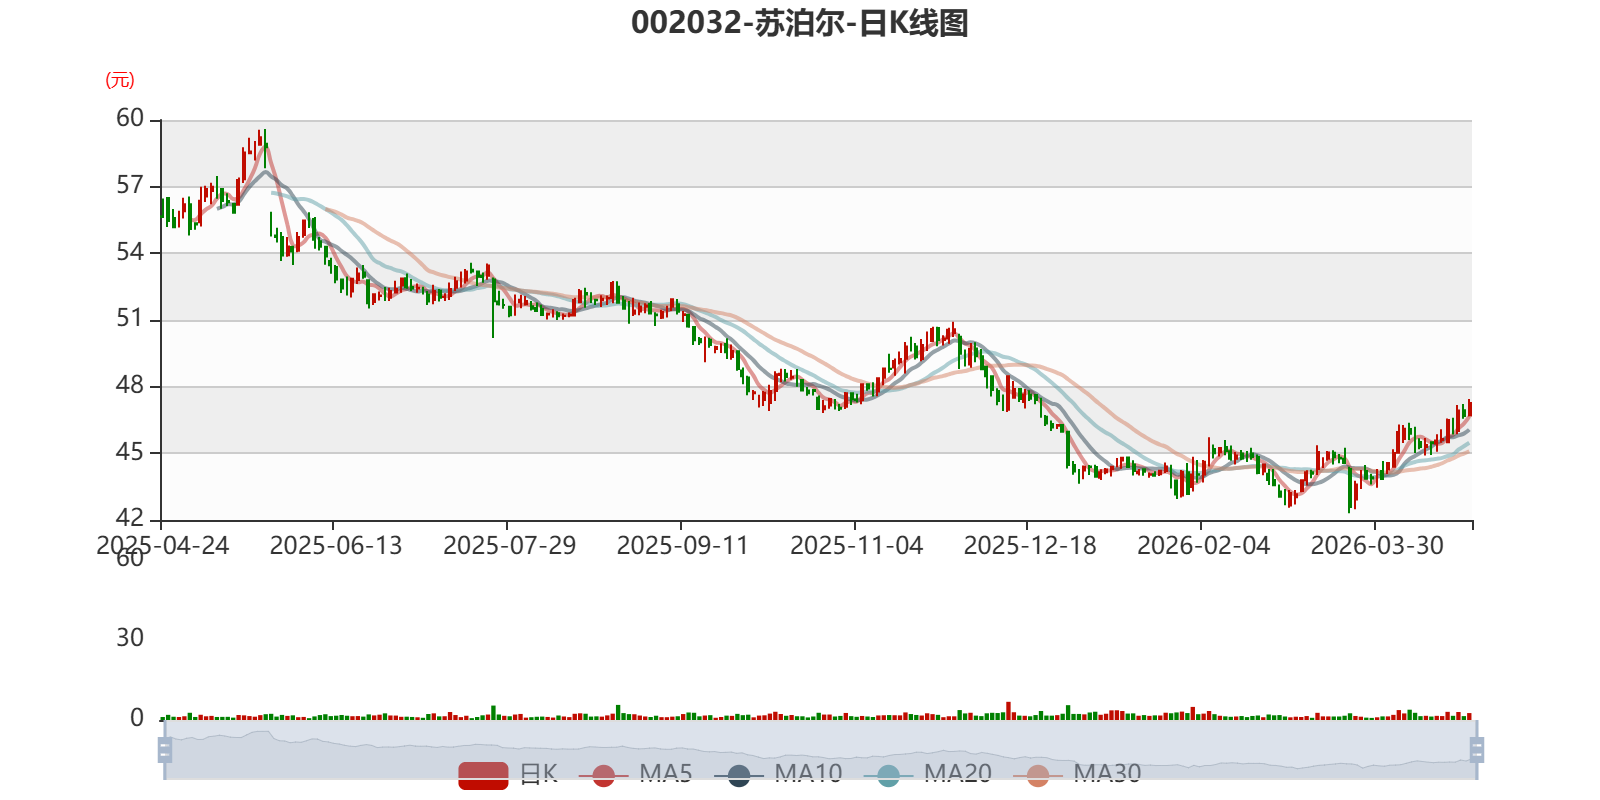Click the 2025-11-04 date label
This screenshot has height=800, width=1600.
click(x=857, y=545)
